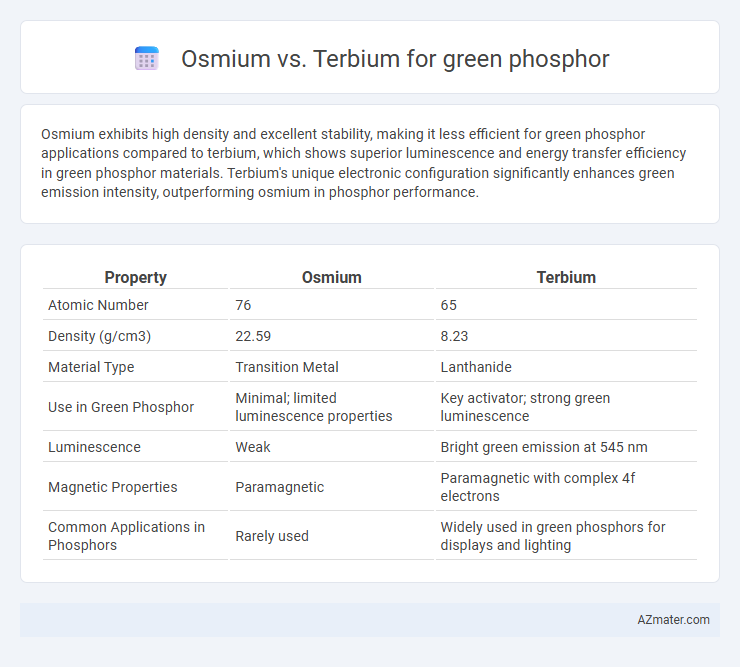The image size is (740, 667).
Task: Click the density value '22.59'
Action: pos(253,336)
